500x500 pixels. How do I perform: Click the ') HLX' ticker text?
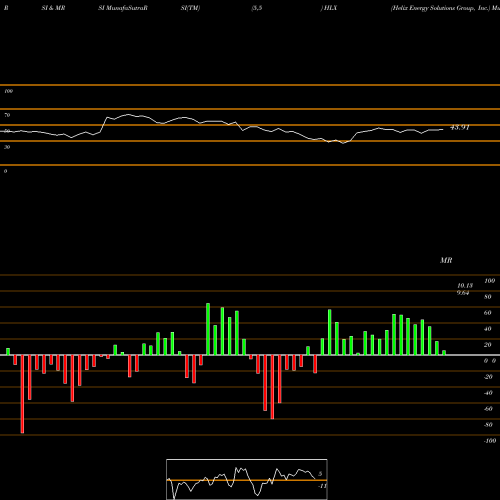pos(329,8)
